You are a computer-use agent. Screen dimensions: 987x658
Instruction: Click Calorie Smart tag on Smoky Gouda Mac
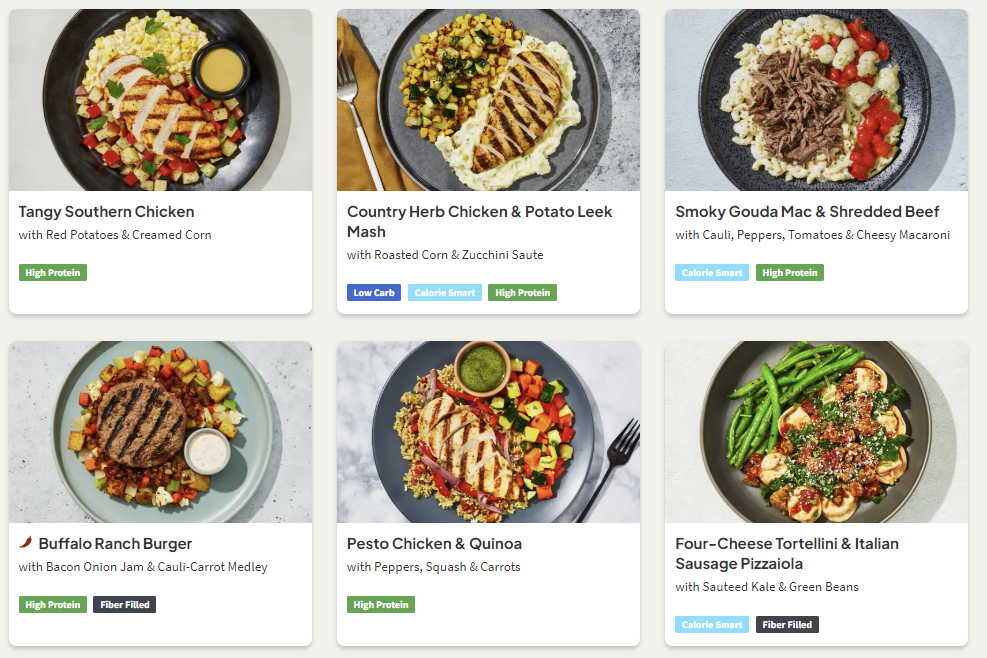712,273
